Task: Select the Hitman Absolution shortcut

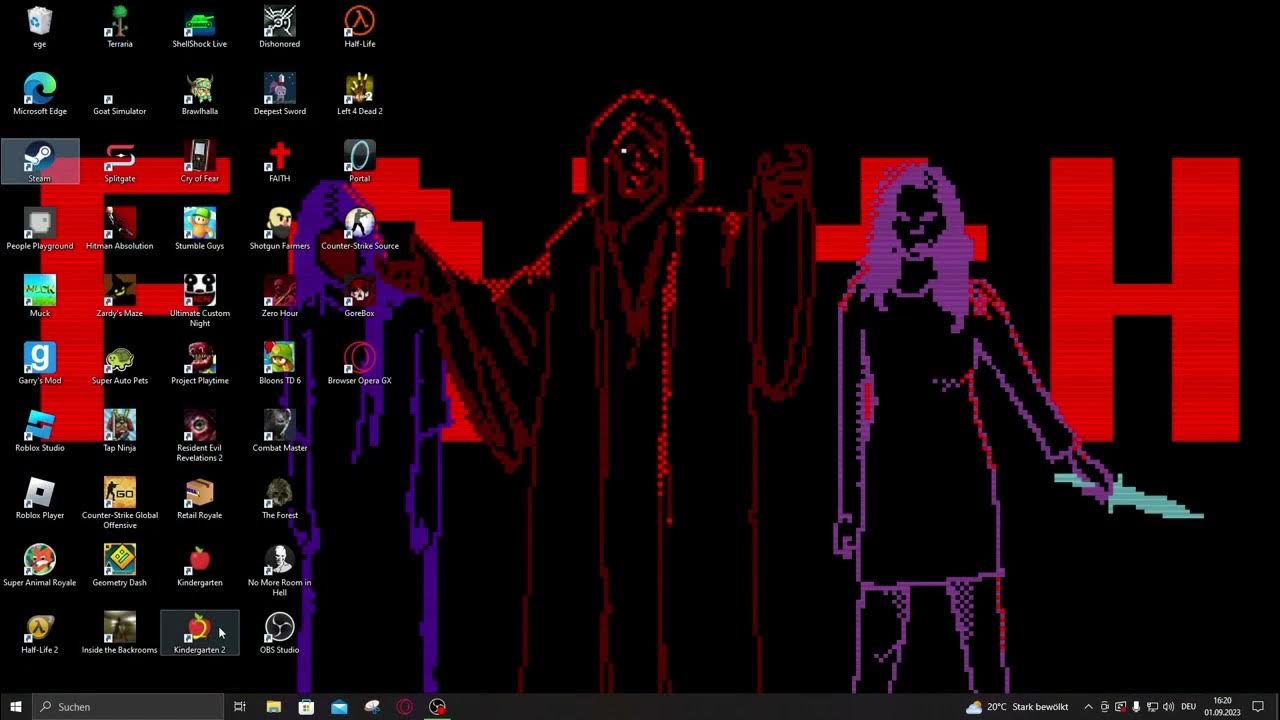Action: click(x=120, y=230)
